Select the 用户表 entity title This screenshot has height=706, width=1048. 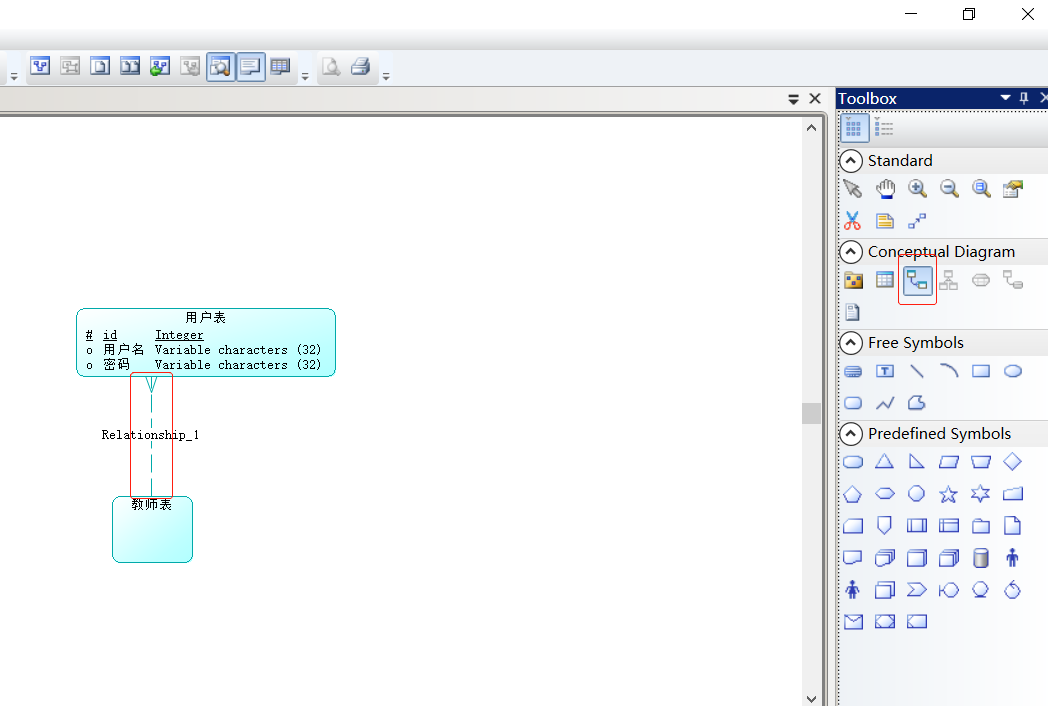point(205,318)
